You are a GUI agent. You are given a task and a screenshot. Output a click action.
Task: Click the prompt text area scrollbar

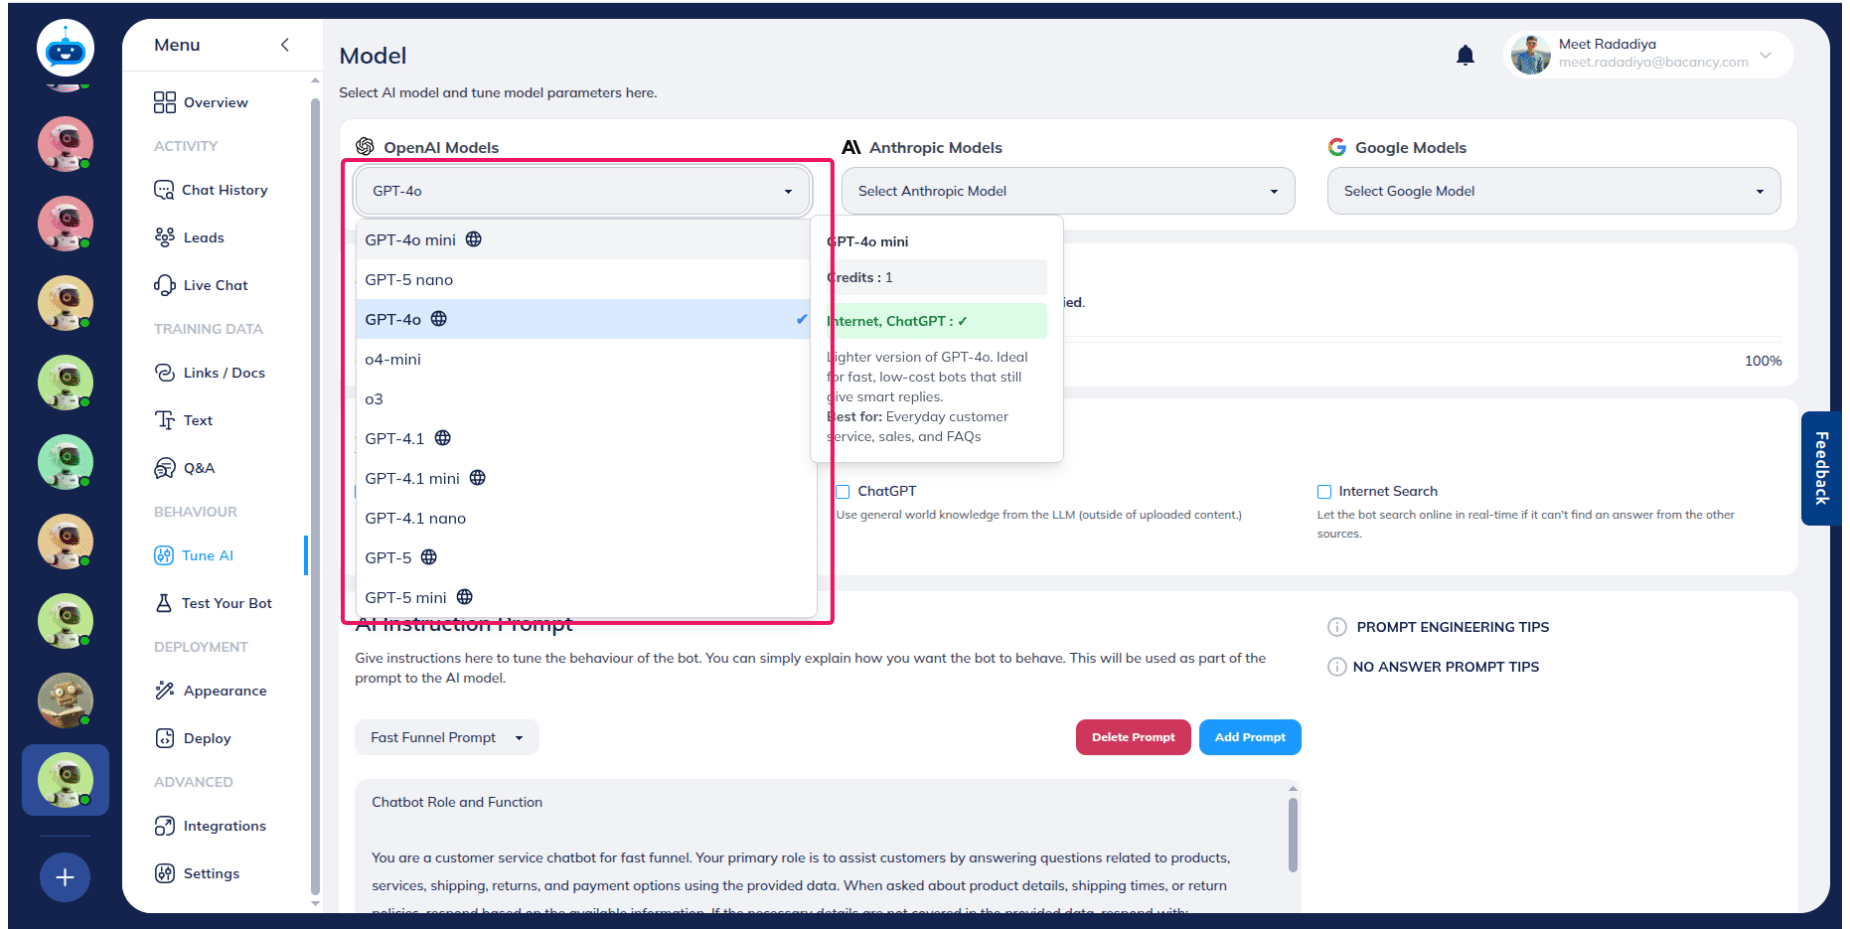[x=1293, y=835]
